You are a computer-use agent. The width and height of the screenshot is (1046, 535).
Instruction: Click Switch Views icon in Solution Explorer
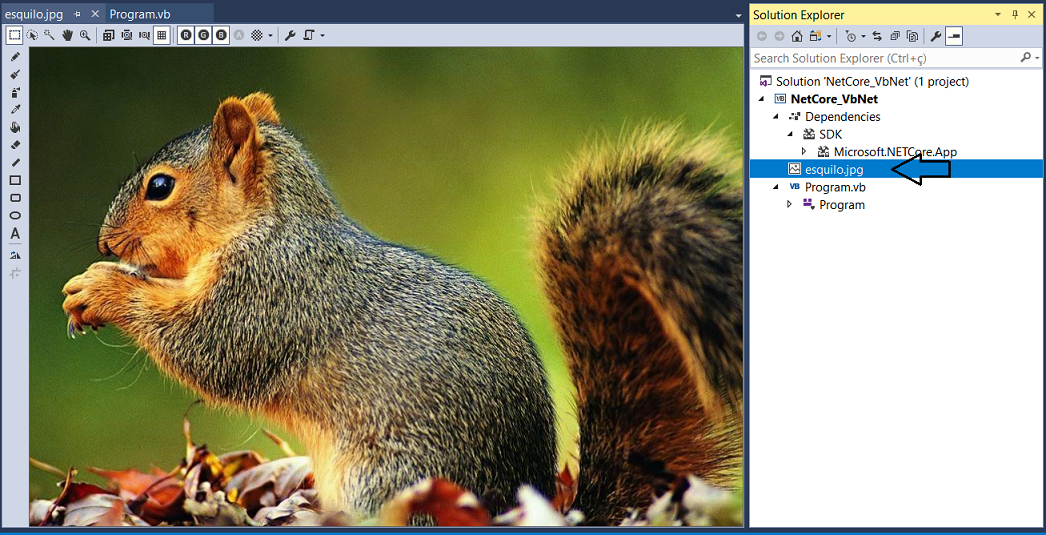click(817, 36)
